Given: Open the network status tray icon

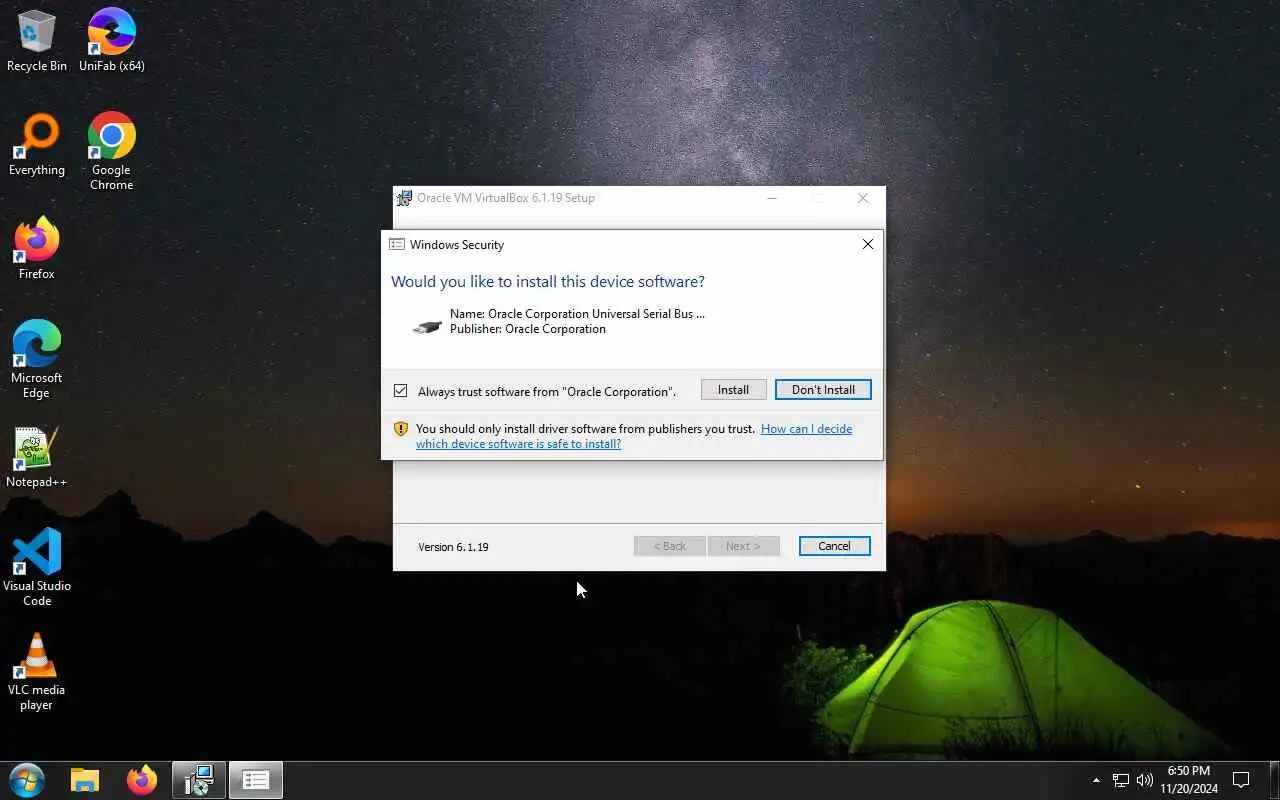Looking at the screenshot, I should click(1121, 780).
